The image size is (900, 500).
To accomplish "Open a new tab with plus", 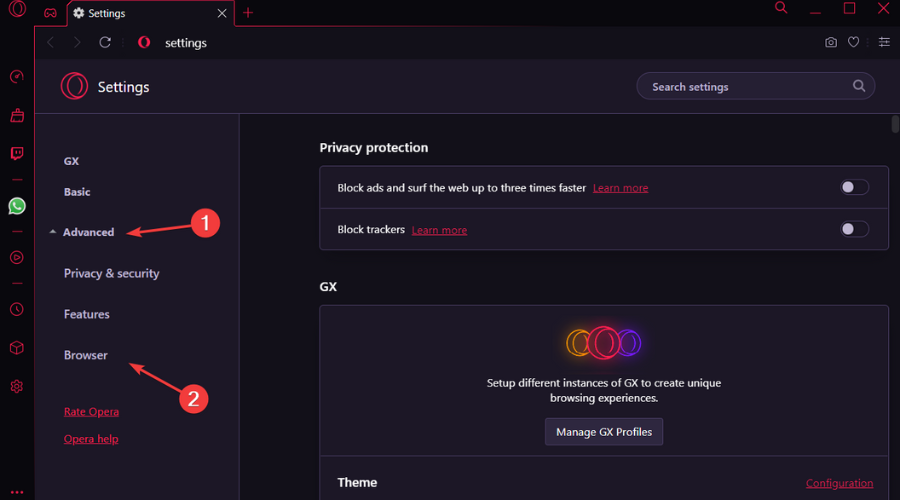I will coord(248,13).
